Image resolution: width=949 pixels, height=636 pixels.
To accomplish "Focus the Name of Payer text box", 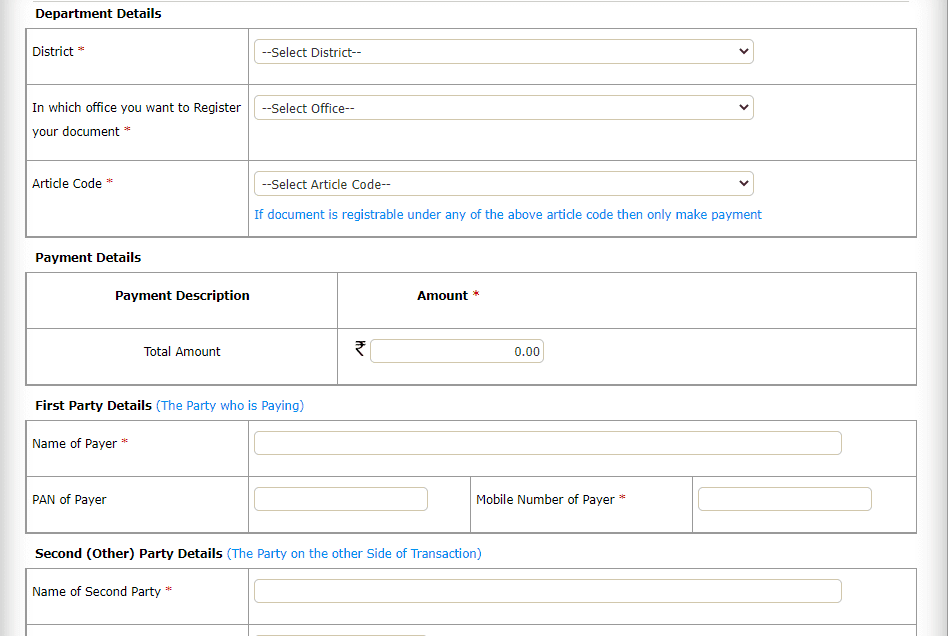I will click(x=547, y=444).
